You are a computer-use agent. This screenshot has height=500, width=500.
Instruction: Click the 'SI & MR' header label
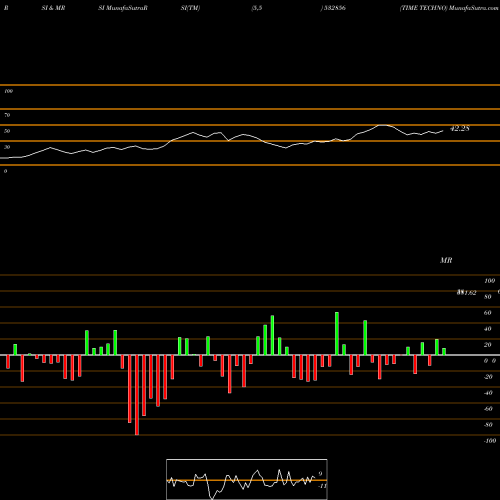click(53, 8)
